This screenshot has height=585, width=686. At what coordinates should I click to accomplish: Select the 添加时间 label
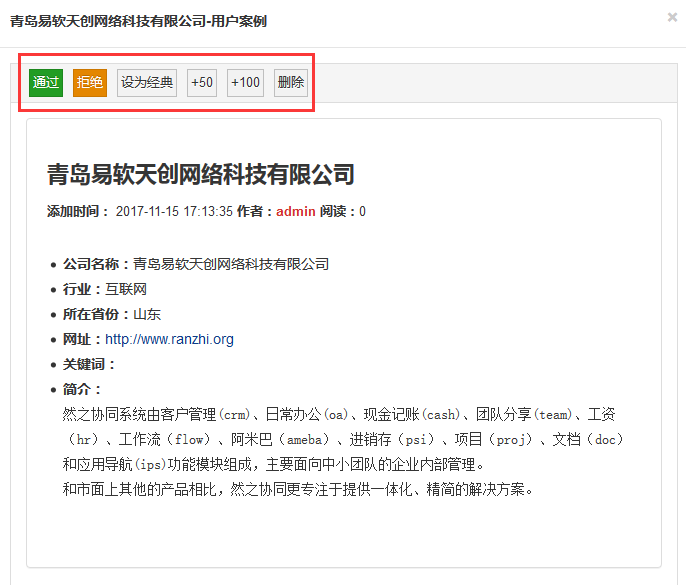pos(78,211)
